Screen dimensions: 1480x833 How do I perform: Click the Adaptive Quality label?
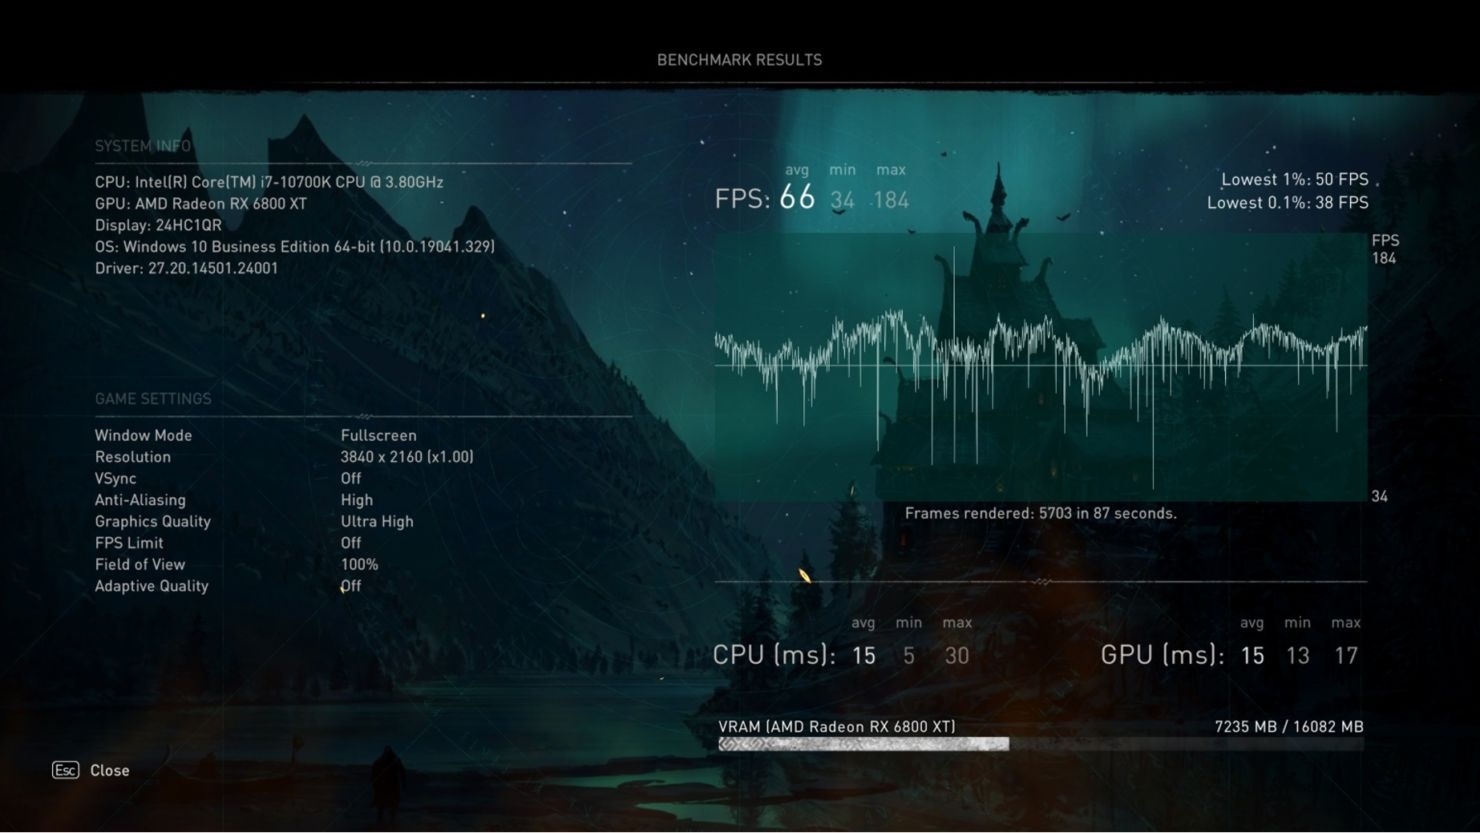point(152,586)
